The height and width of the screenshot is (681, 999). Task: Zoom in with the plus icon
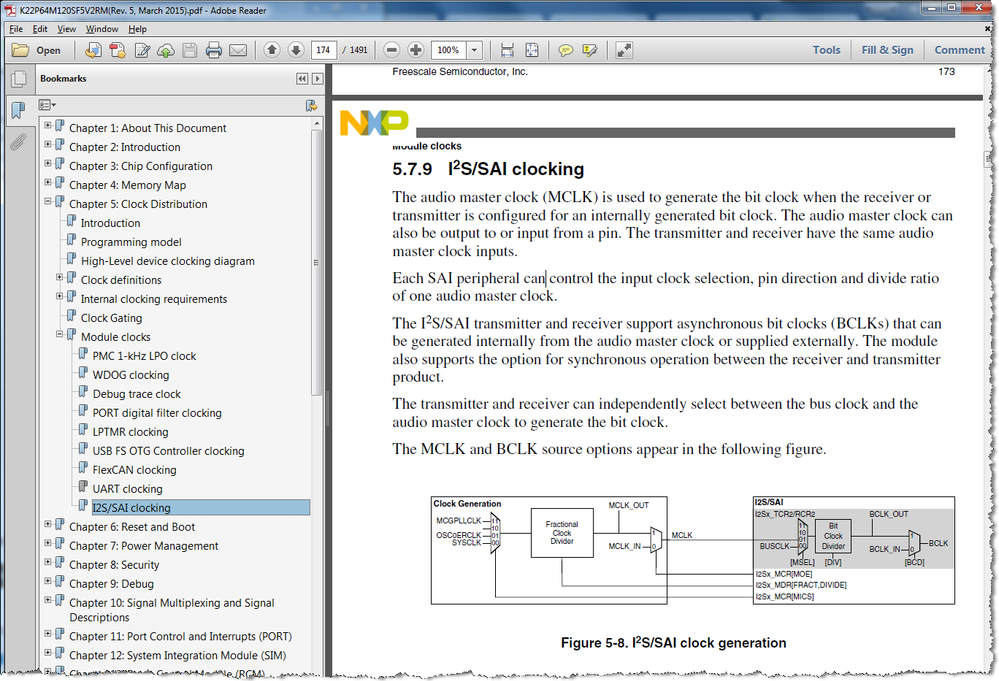tap(415, 50)
